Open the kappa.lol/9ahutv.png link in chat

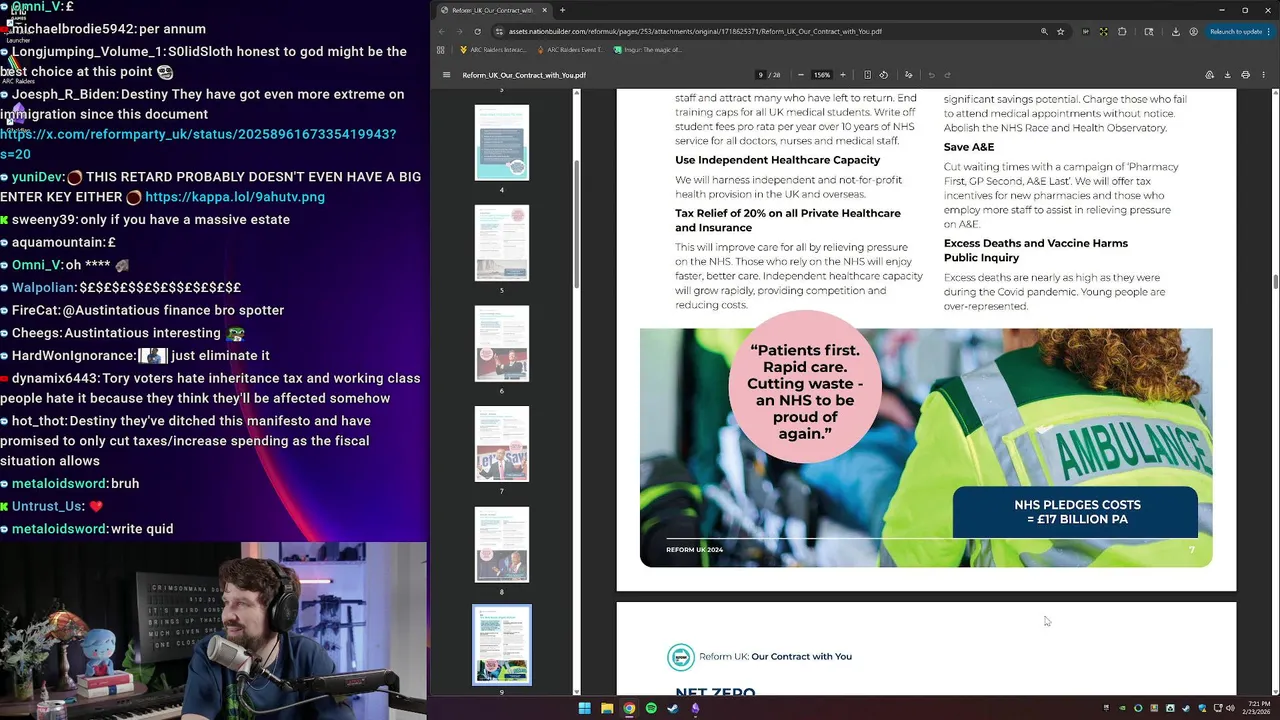(x=235, y=197)
